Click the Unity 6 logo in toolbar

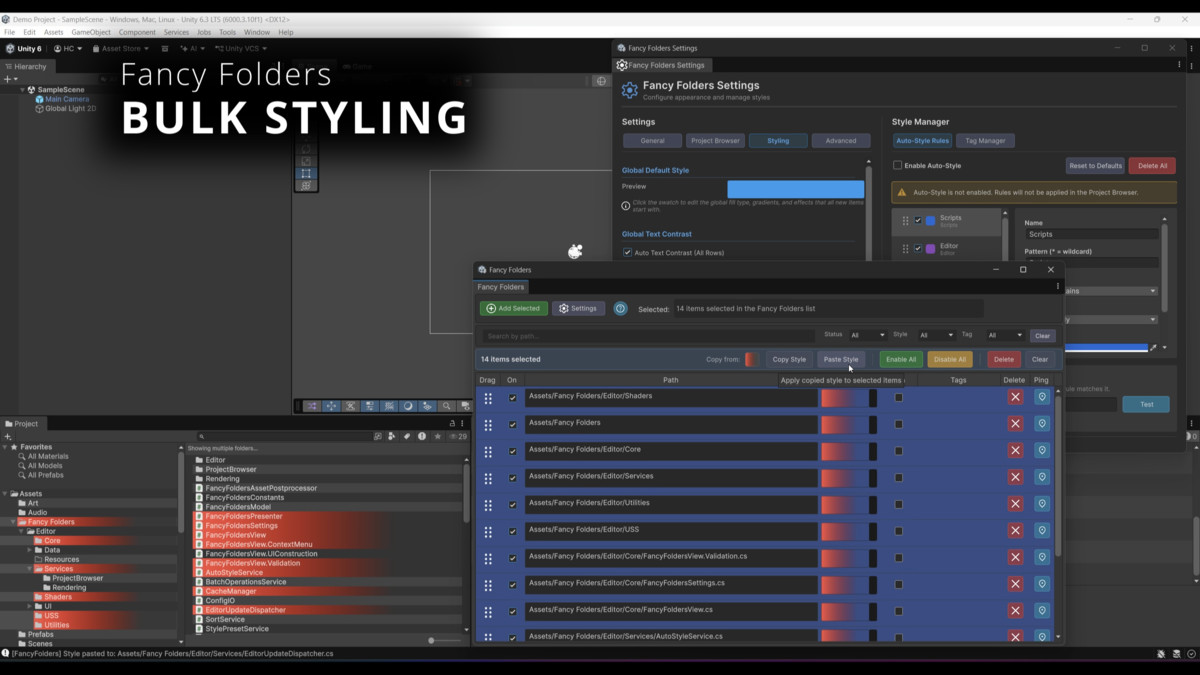(11, 48)
